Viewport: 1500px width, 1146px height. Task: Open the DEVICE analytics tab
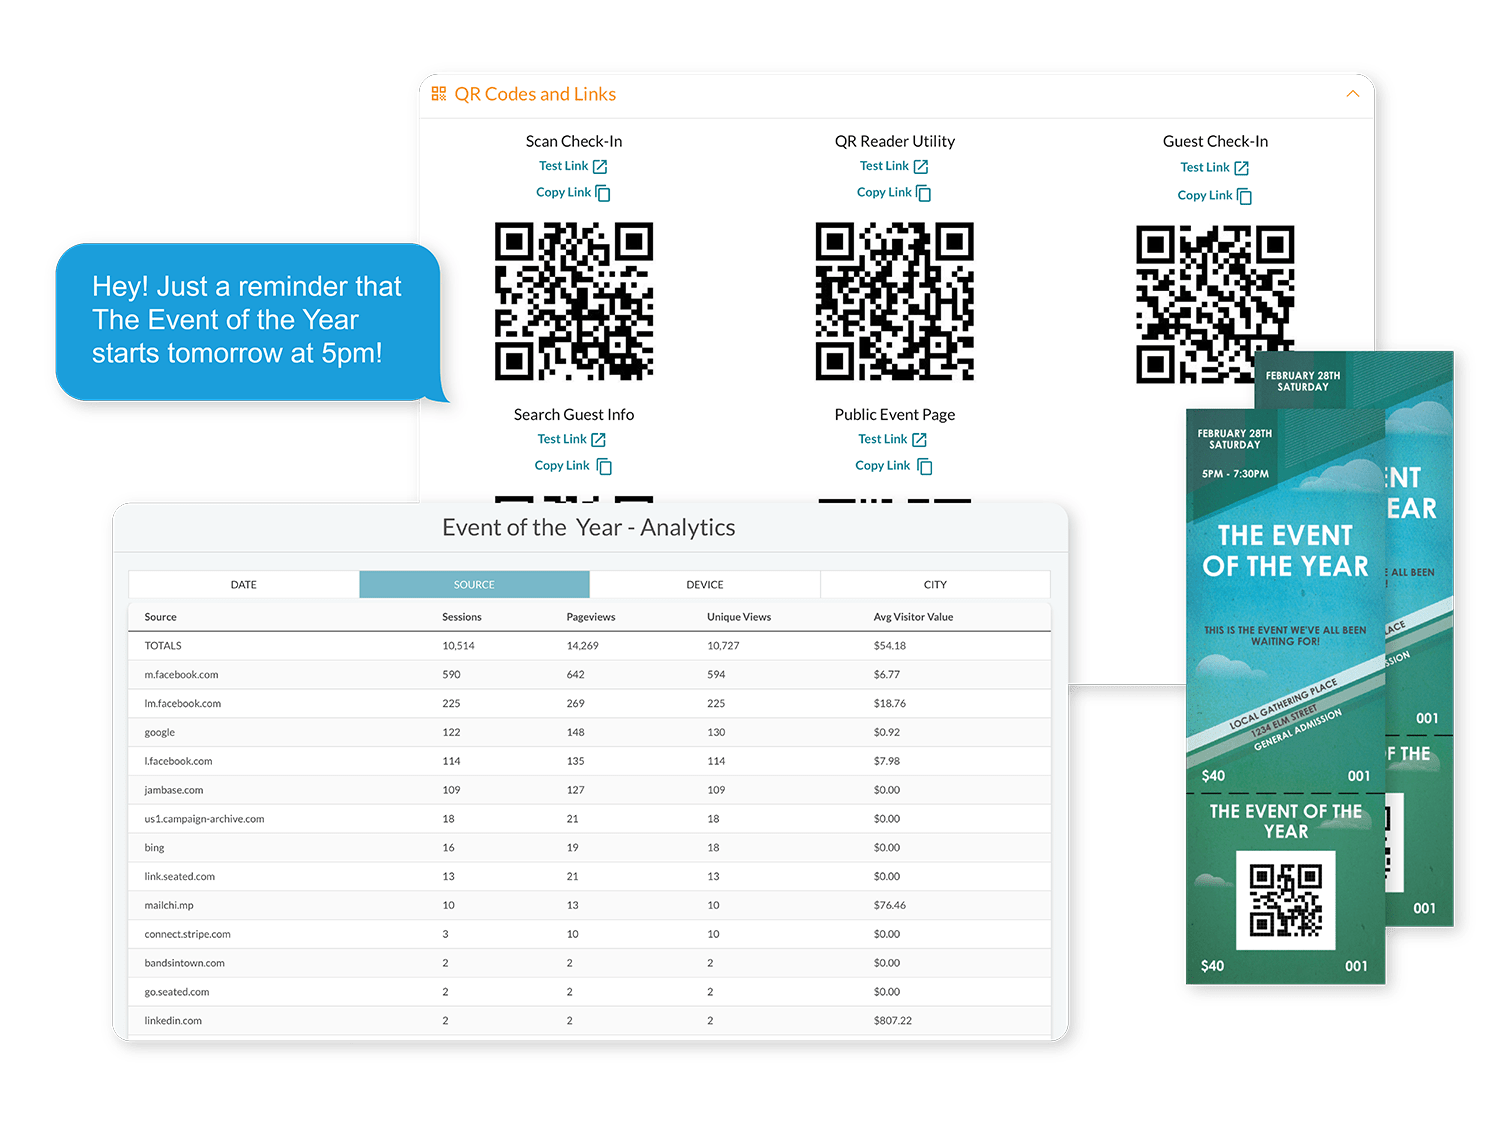705,585
